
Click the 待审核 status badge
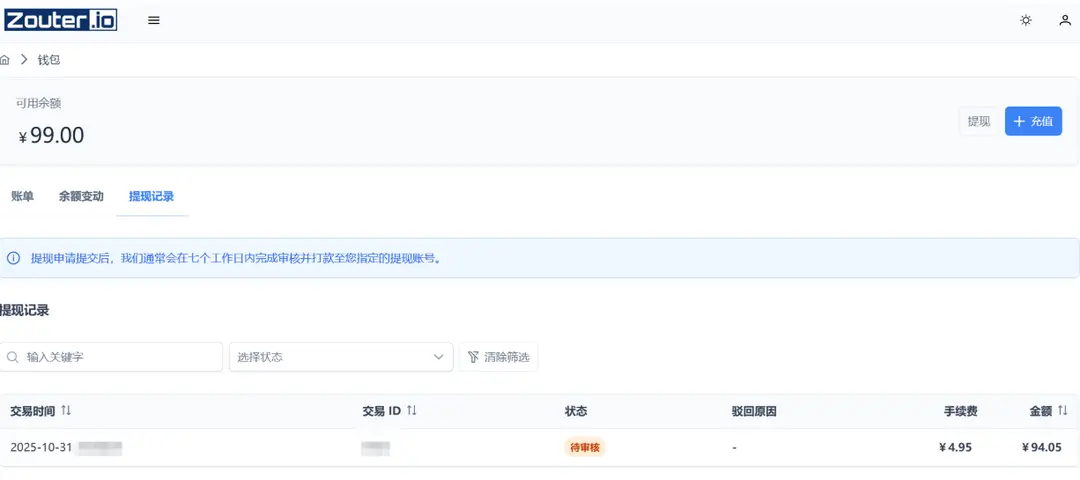(585, 448)
